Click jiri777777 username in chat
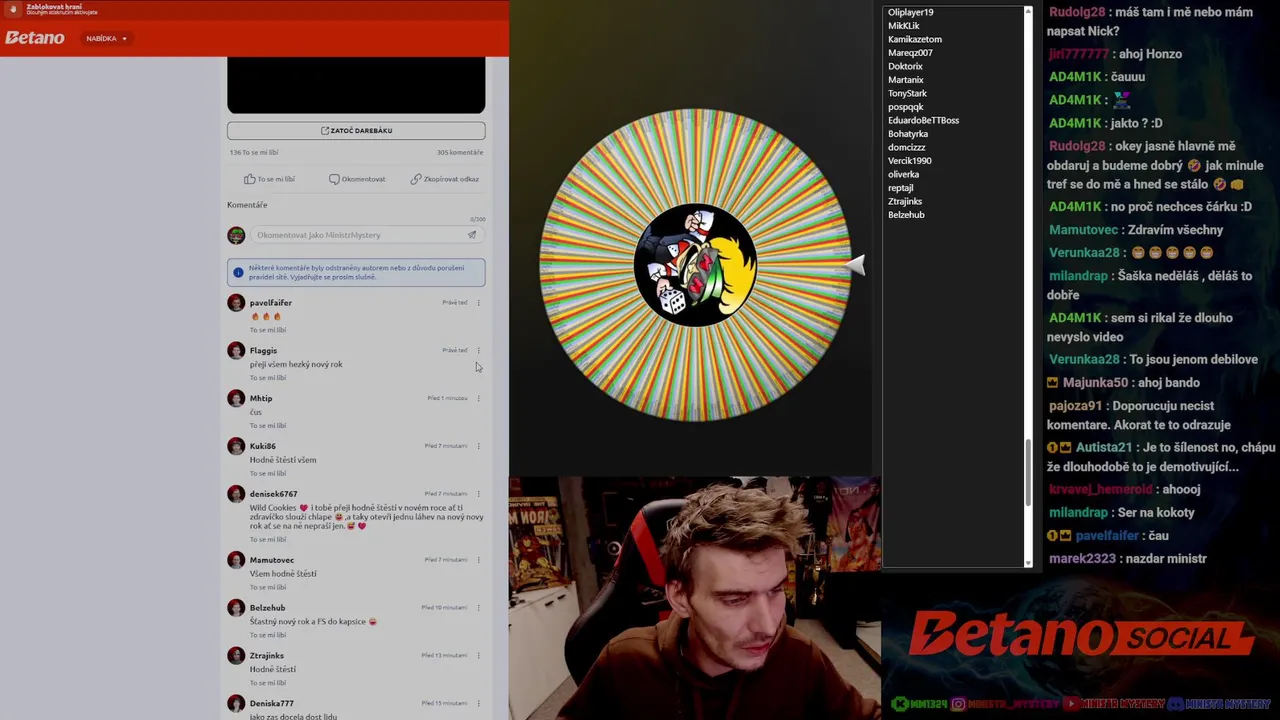 pyautogui.click(x=1079, y=54)
